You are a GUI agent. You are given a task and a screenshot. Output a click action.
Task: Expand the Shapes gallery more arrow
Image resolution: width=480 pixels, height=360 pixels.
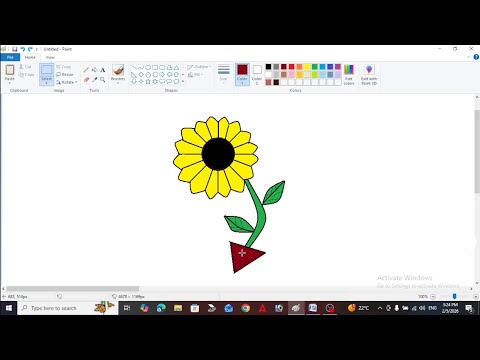click(x=183, y=81)
